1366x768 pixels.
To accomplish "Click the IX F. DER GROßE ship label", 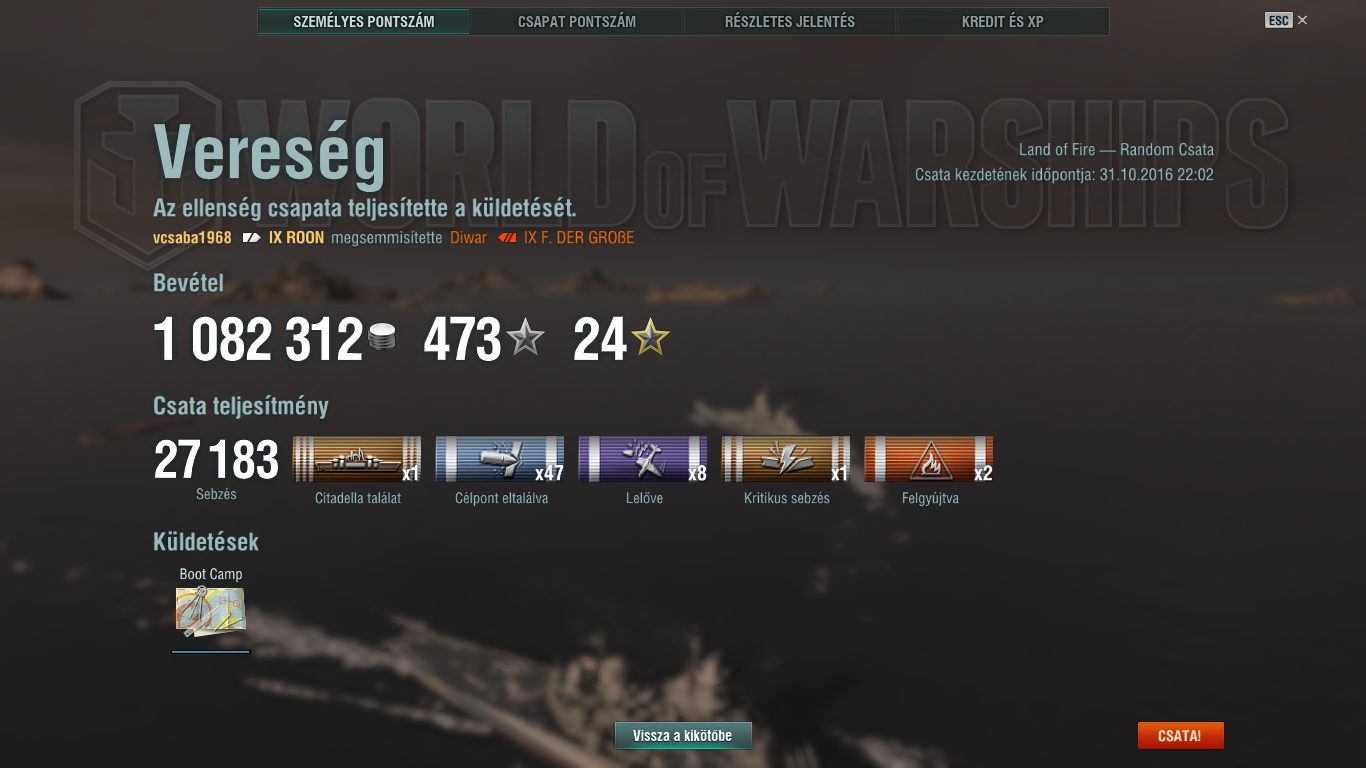I will 579,238.
